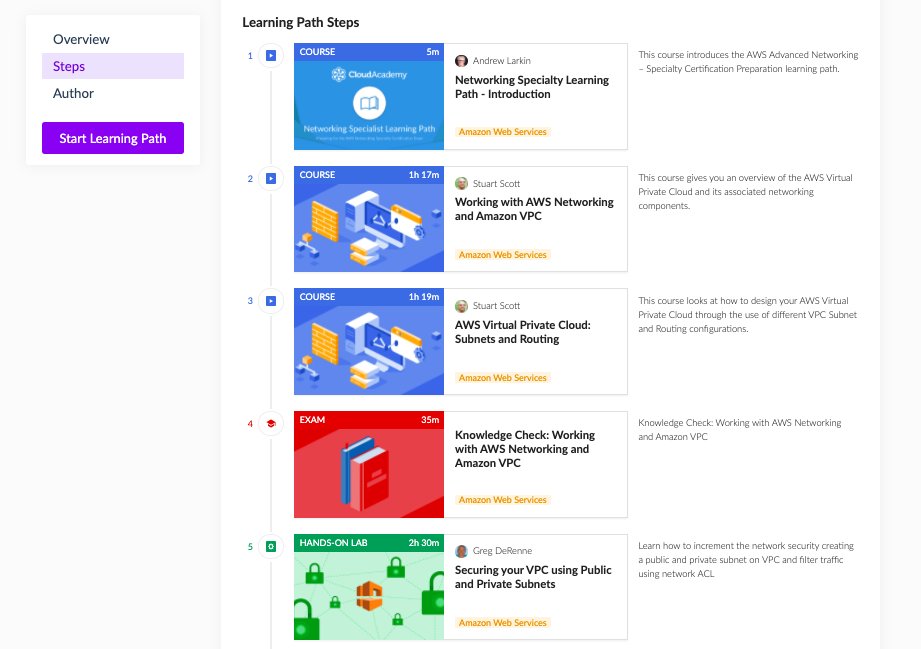
Task: Click the book icon on the Introduction thumbnail
Action: 369,103
